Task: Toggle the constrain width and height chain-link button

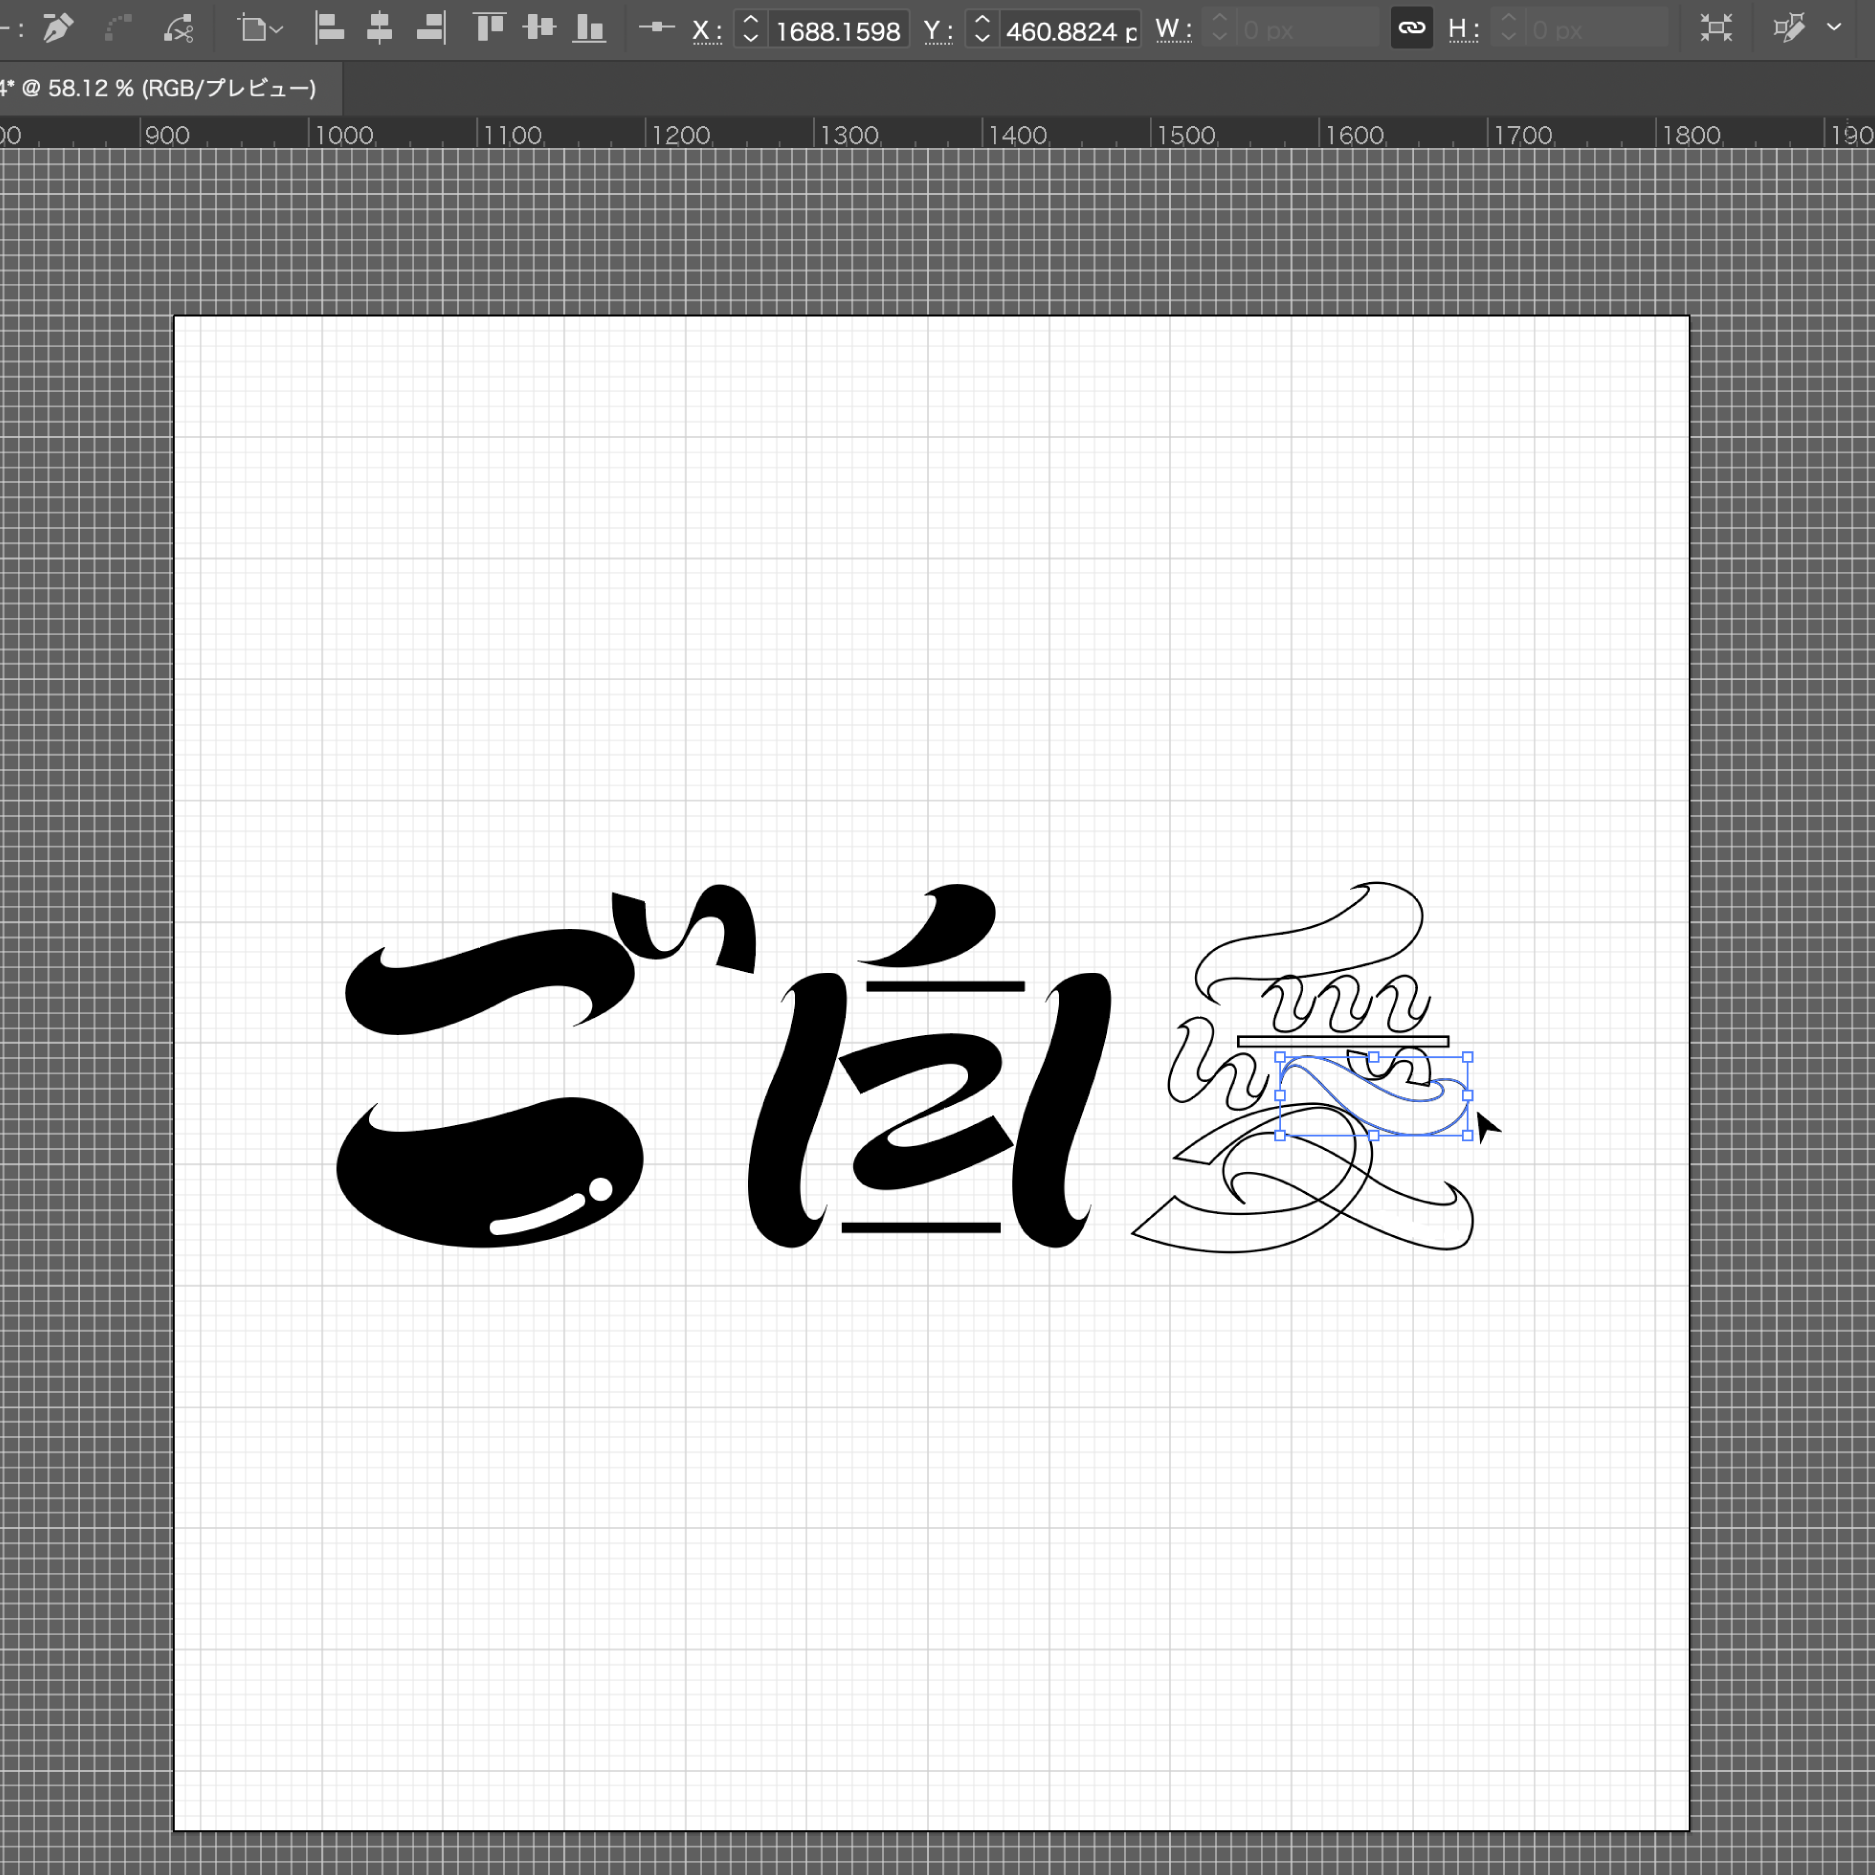Action: click(x=1411, y=28)
